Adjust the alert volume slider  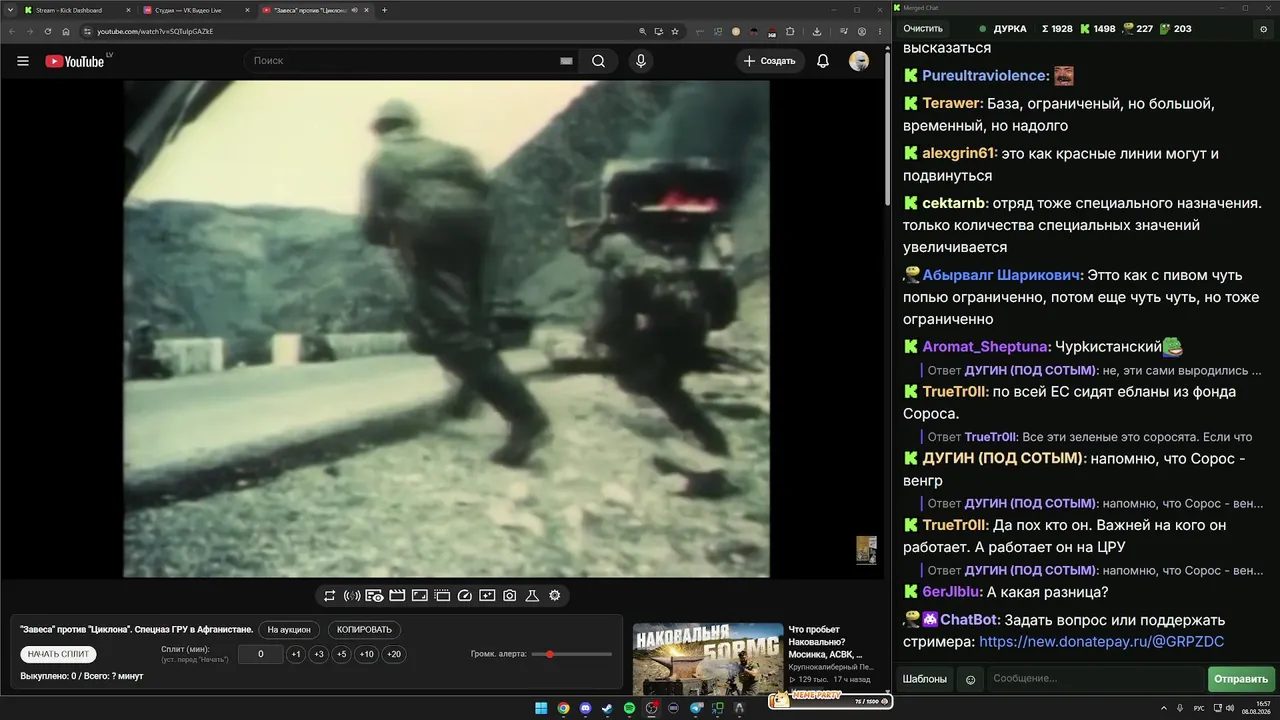click(572, 654)
